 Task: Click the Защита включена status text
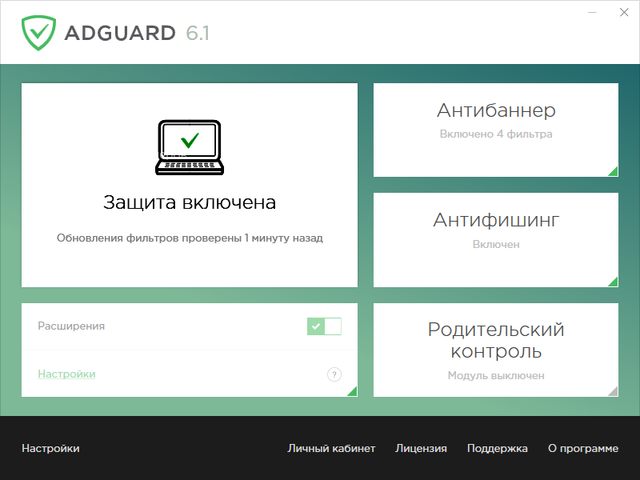point(189,202)
